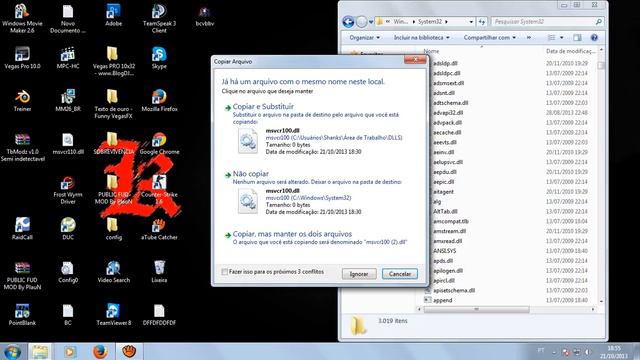Open Compartilhar com dropdown
This screenshot has width=640, height=360.
489,38
